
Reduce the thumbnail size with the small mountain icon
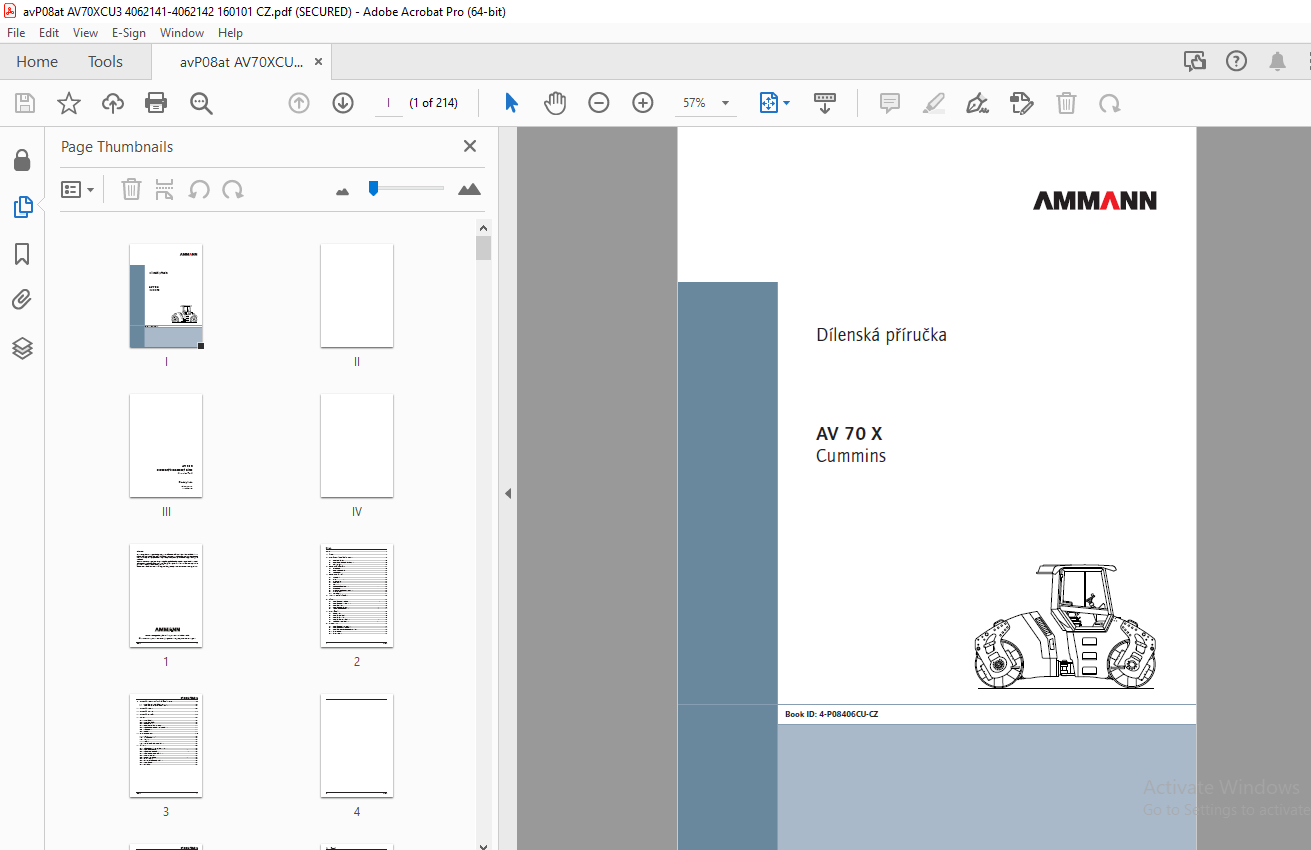tap(343, 190)
